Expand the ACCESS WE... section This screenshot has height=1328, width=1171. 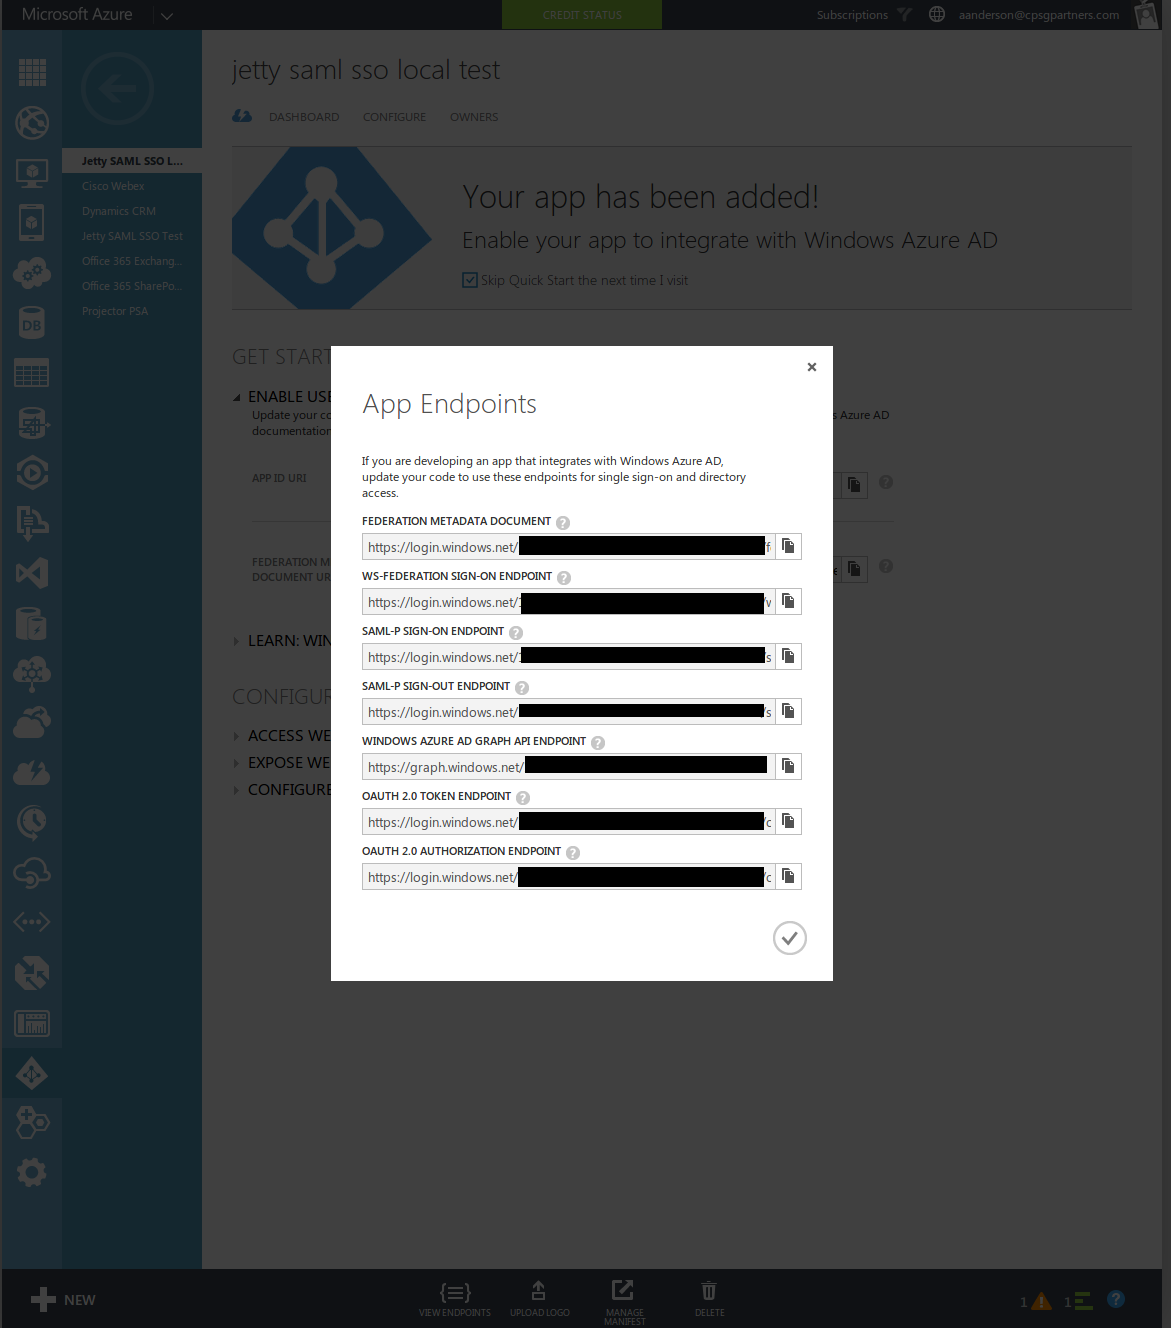(x=237, y=736)
